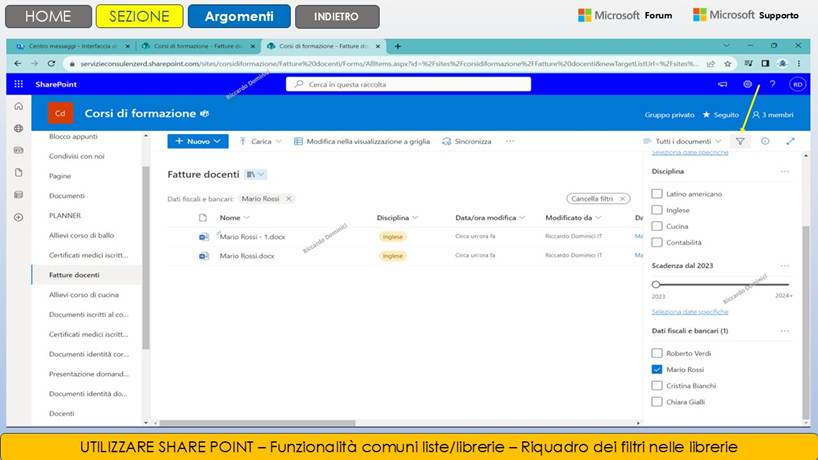Open the Tutti i documenti view dropdown

pyautogui.click(x=682, y=141)
